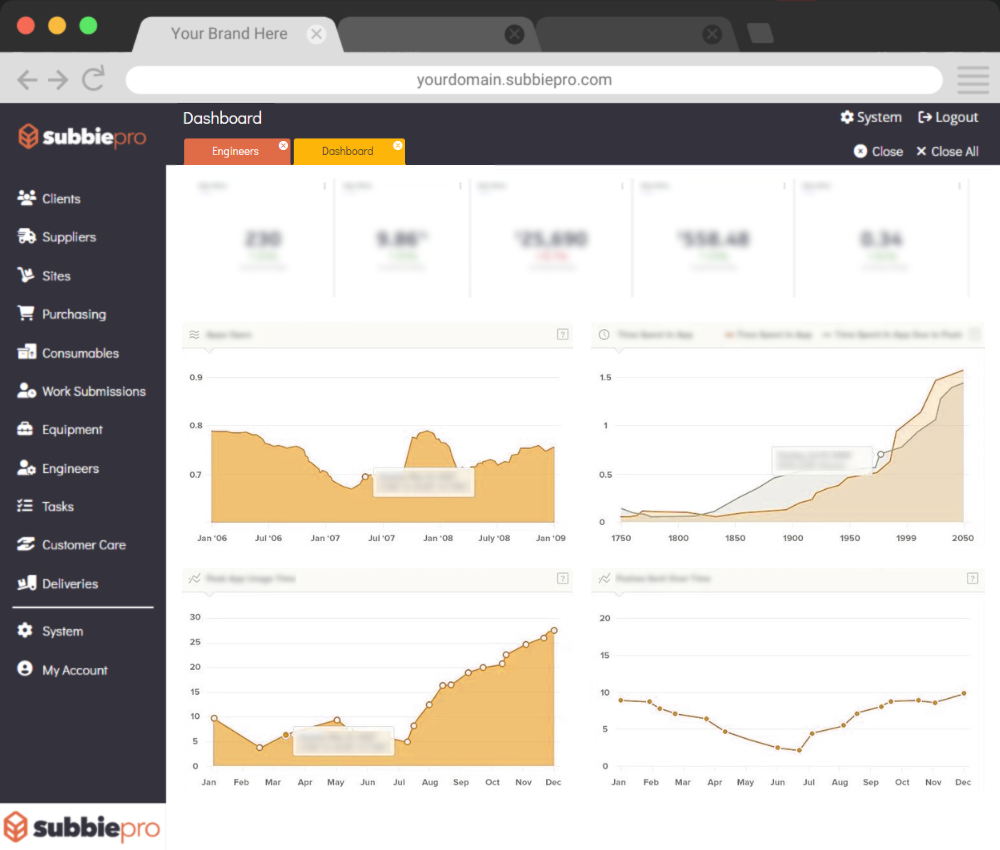This screenshot has height=850, width=1000.
Task: Open Equipment via its toolbox icon
Action: pos(26,430)
